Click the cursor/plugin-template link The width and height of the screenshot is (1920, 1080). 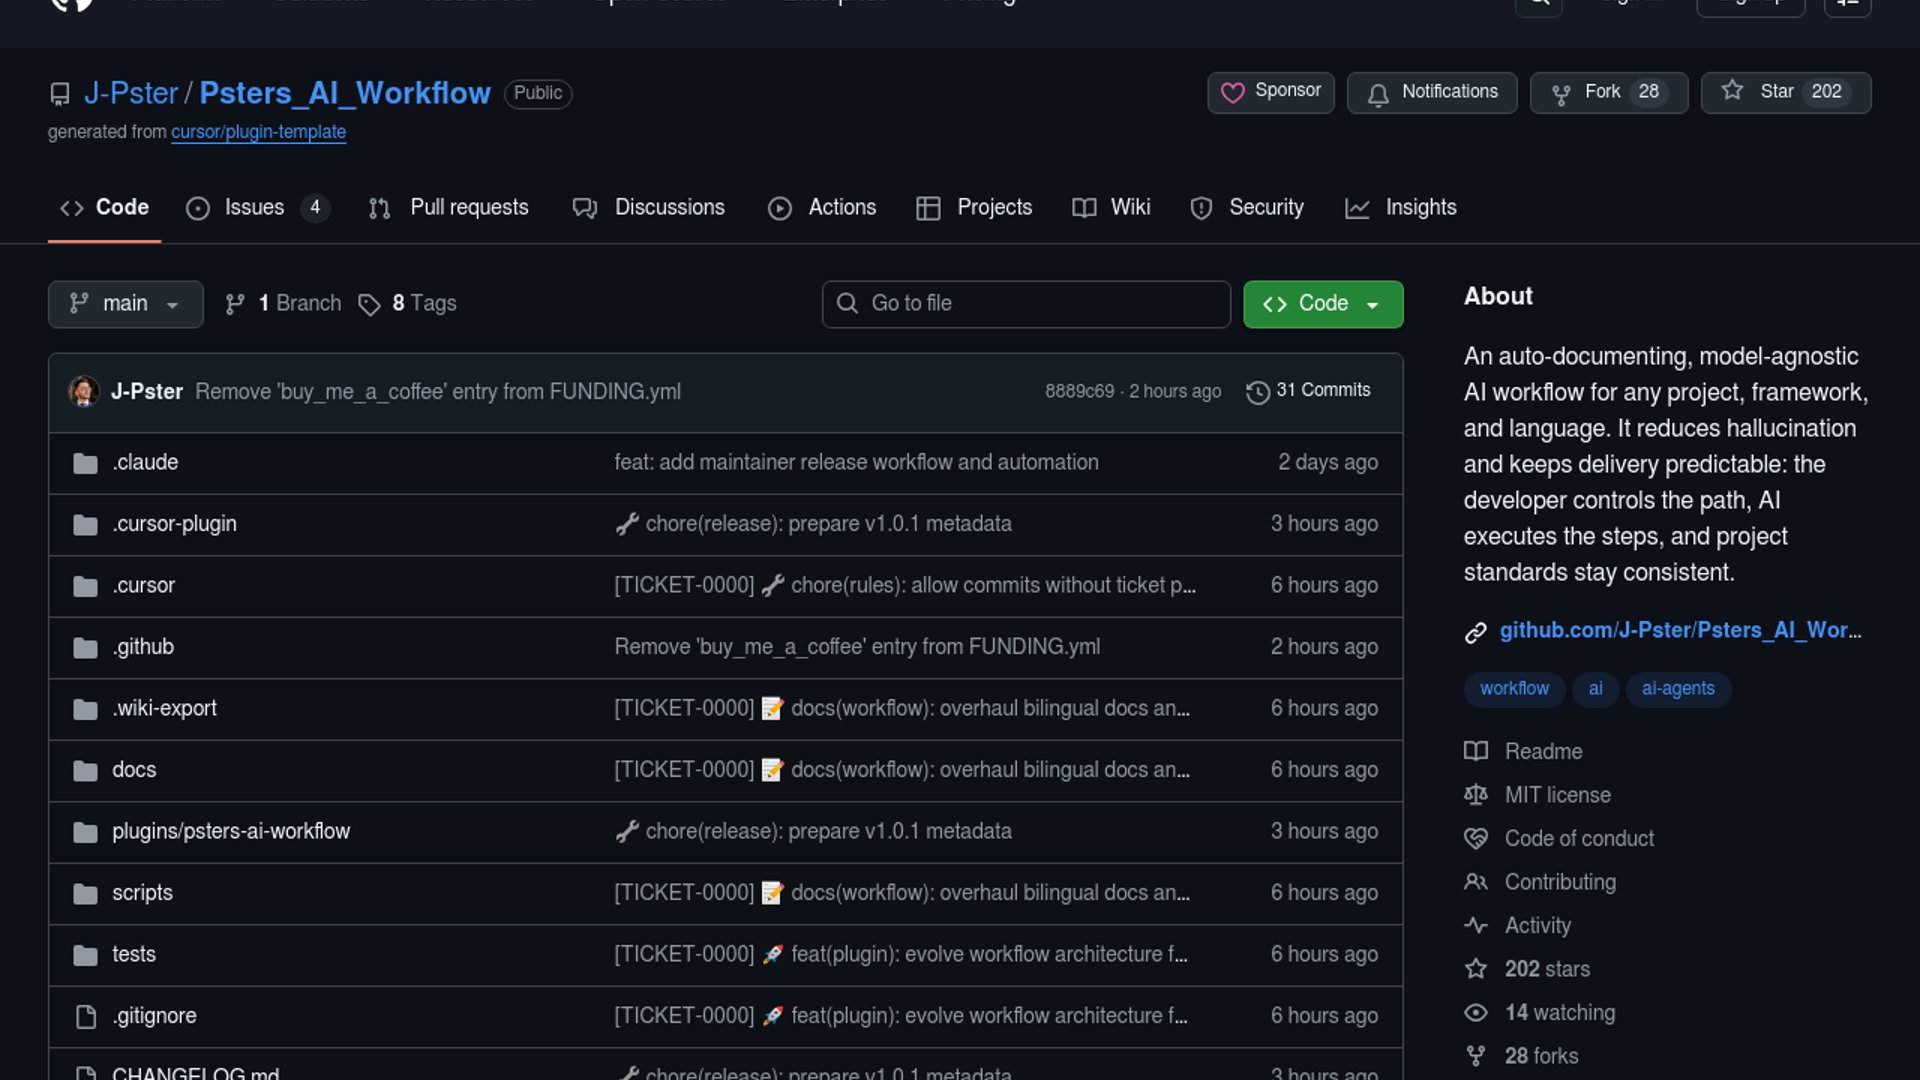pos(258,132)
